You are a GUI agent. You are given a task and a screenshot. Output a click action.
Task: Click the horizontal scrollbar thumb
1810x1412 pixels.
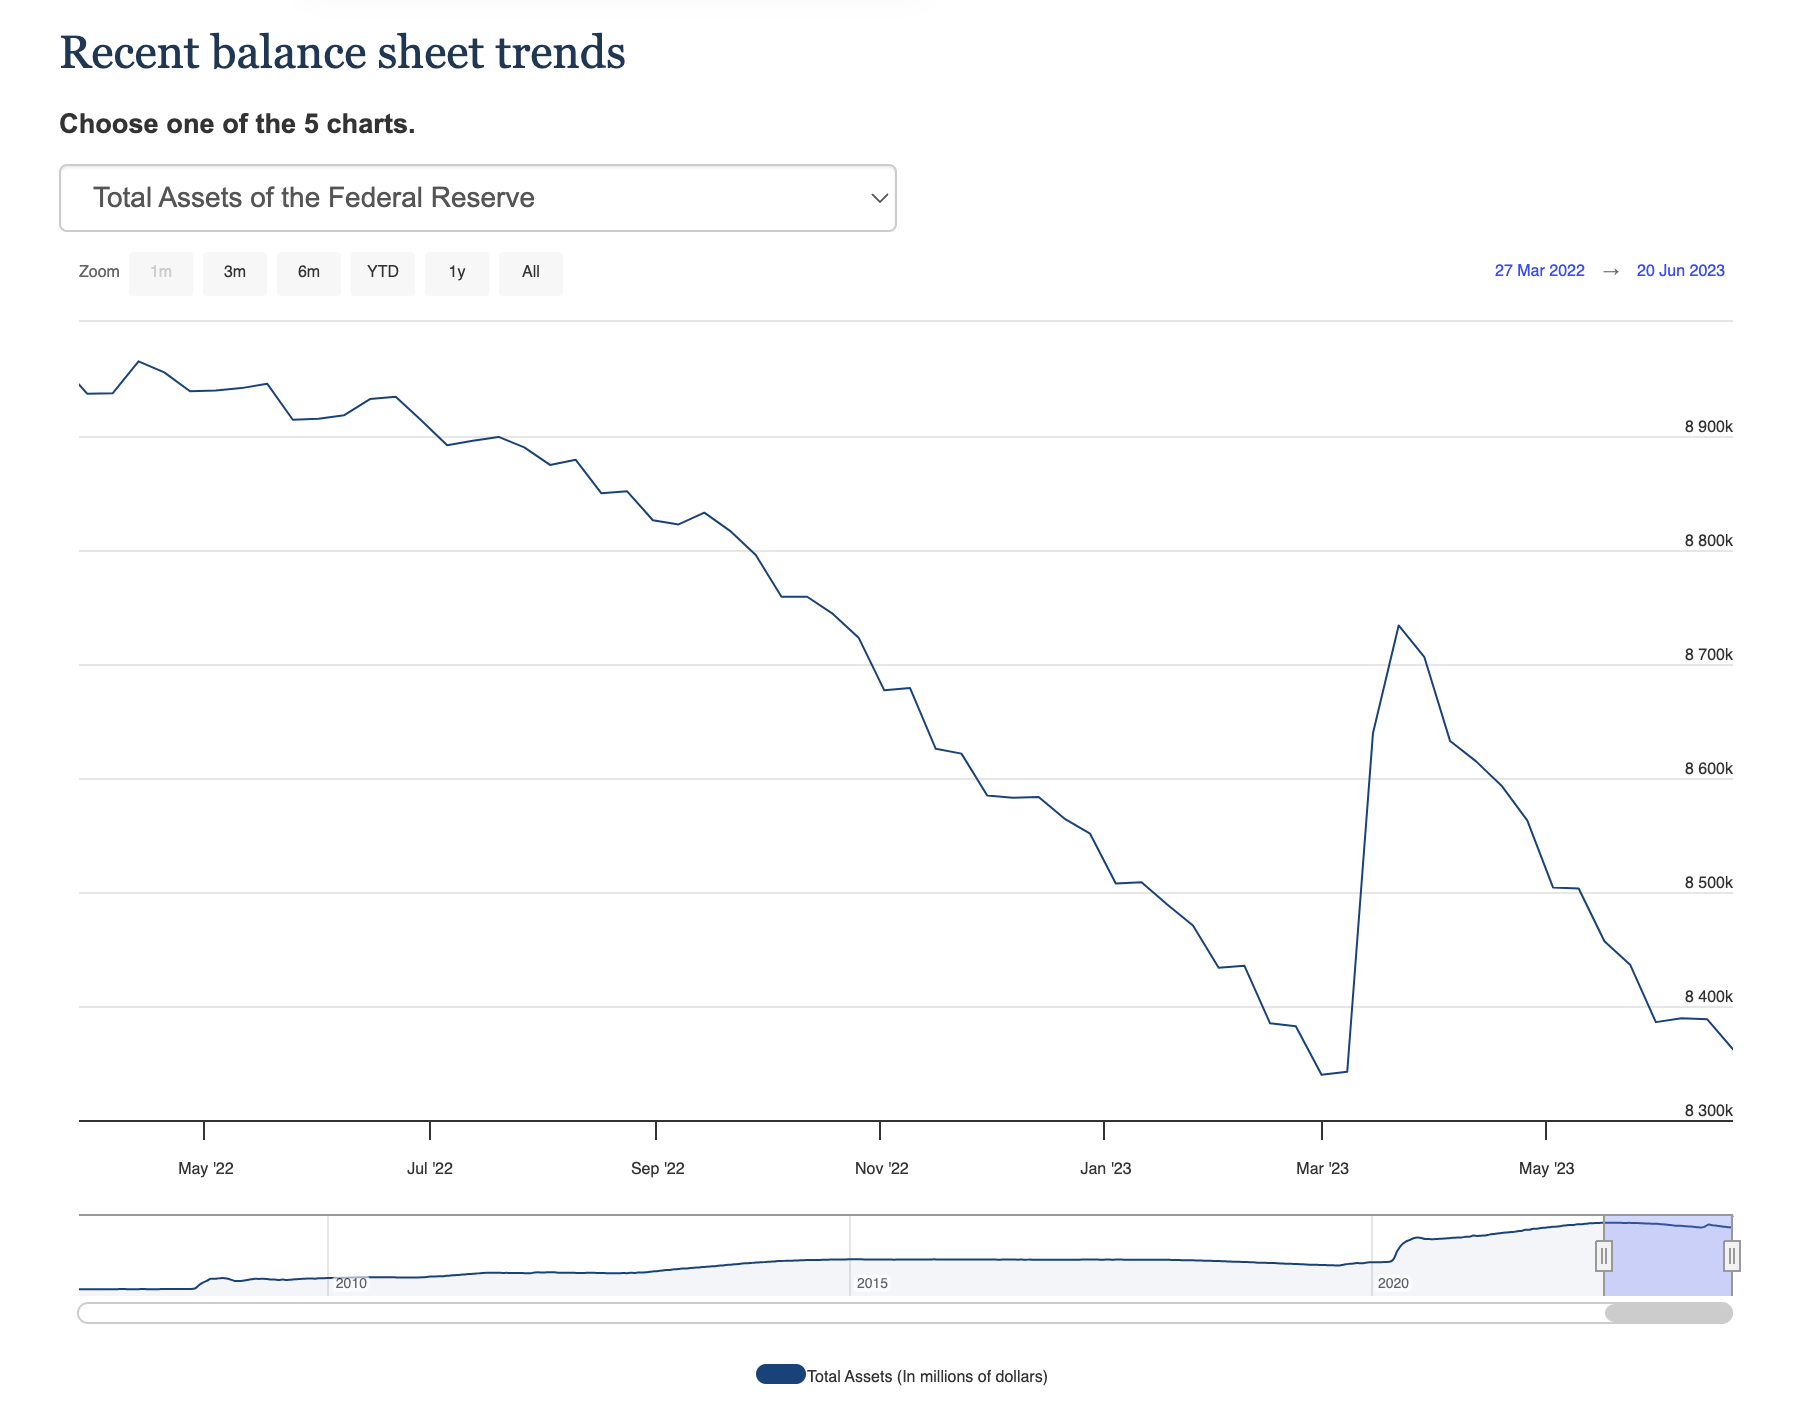(1668, 1313)
